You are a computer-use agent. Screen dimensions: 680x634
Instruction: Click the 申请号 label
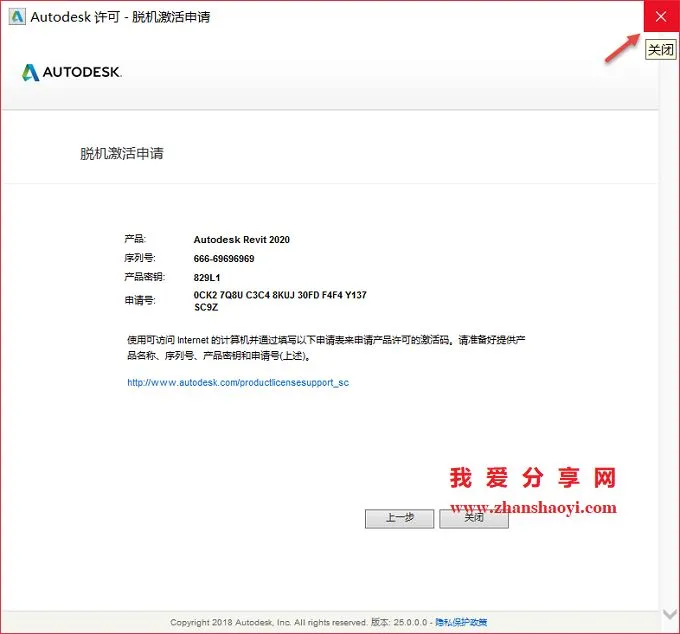point(140,300)
